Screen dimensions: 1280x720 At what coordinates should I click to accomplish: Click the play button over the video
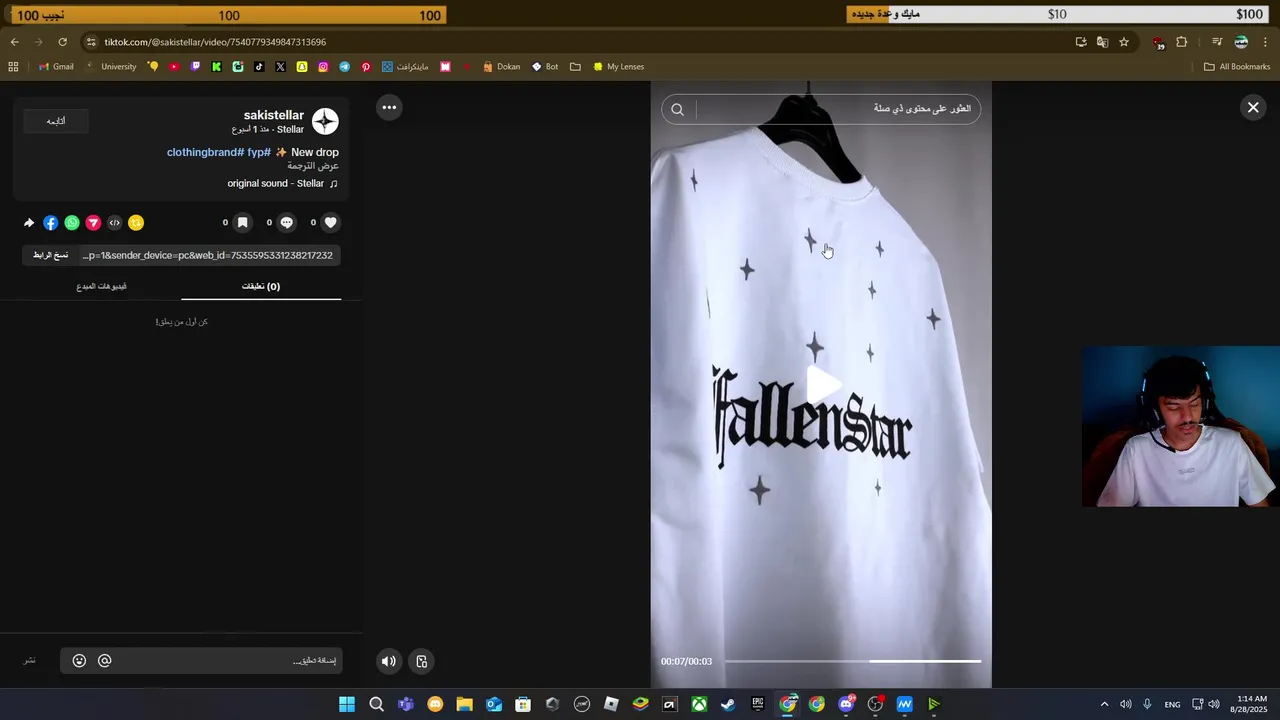click(x=823, y=385)
